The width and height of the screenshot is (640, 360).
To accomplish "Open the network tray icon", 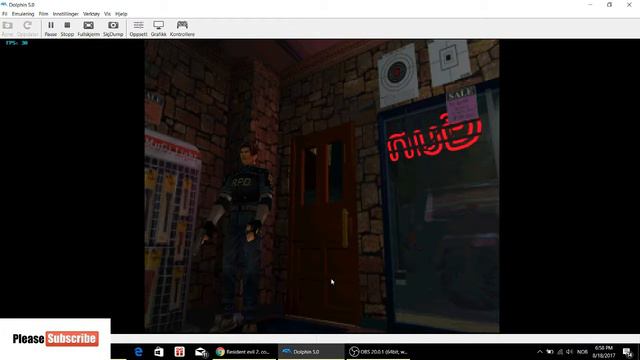I will click(x=560, y=352).
